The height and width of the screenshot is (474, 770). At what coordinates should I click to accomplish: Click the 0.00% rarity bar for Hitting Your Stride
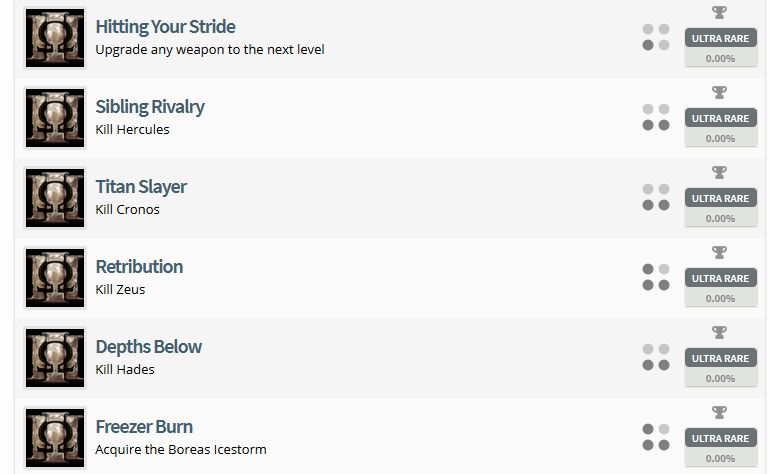[720, 58]
